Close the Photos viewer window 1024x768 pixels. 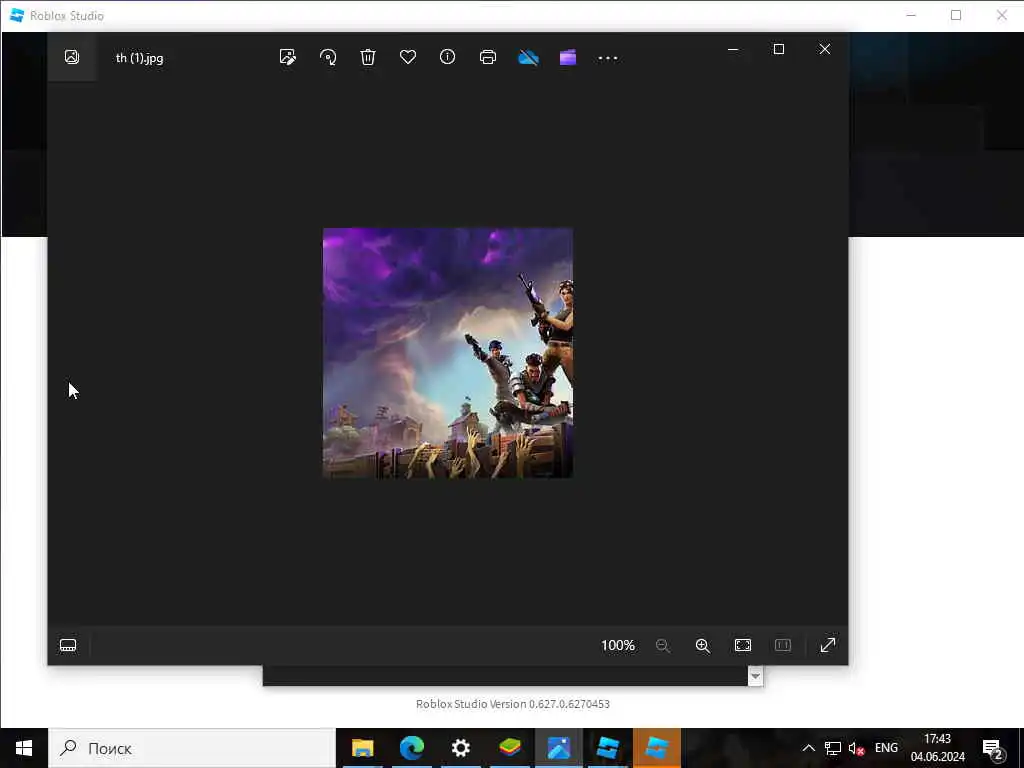click(x=825, y=49)
